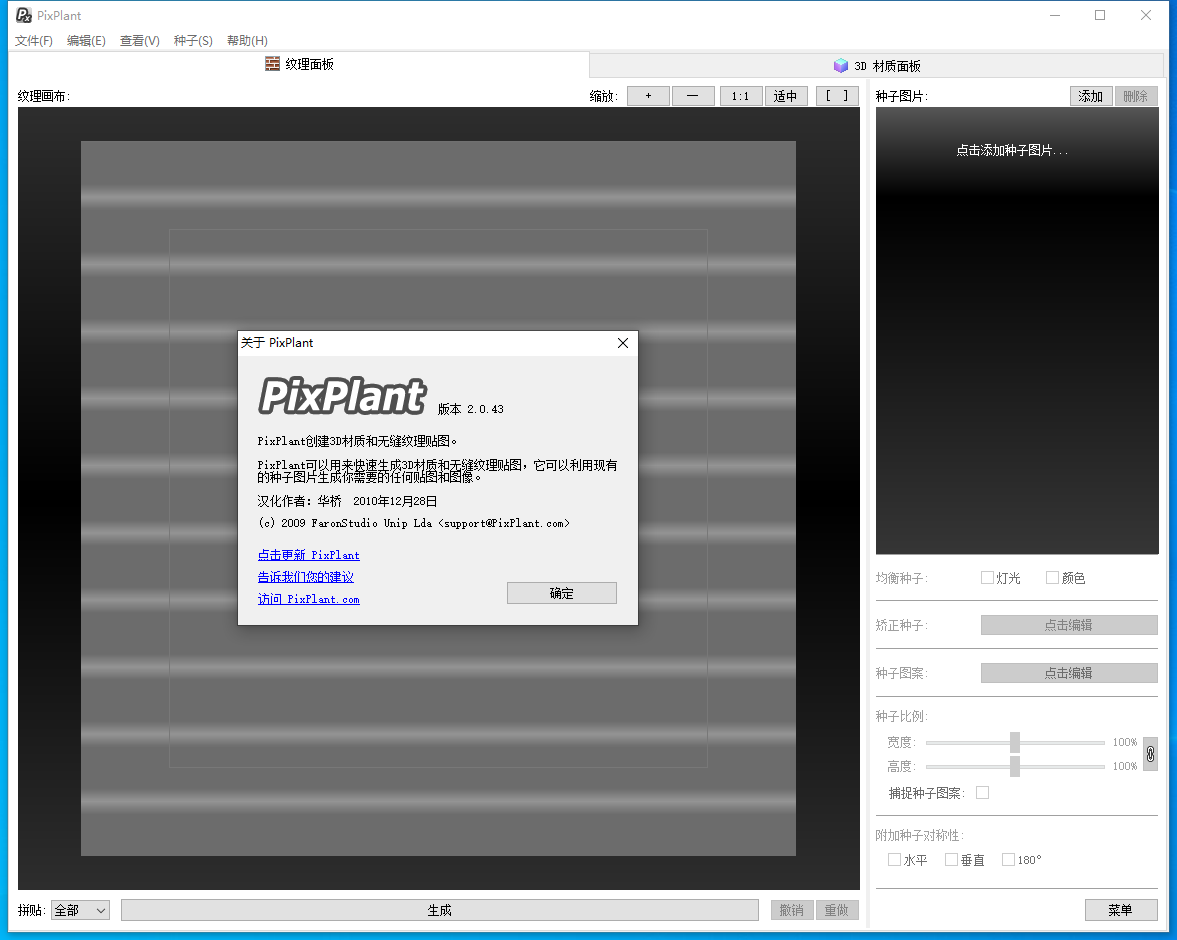Open the 查看(V) menu
This screenshot has height=940, width=1177.
pyautogui.click(x=140, y=41)
